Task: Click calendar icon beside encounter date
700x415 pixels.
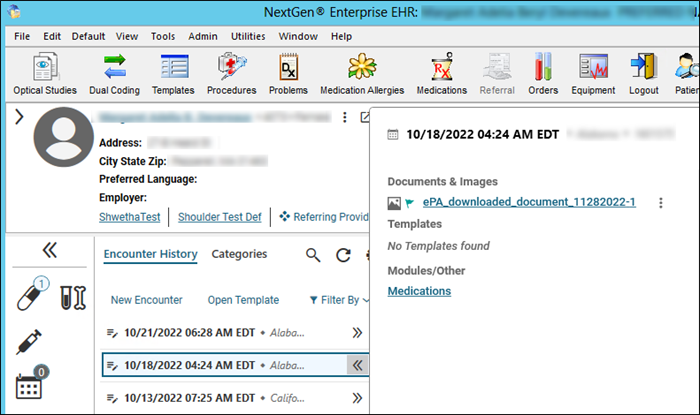Action: 393,134
